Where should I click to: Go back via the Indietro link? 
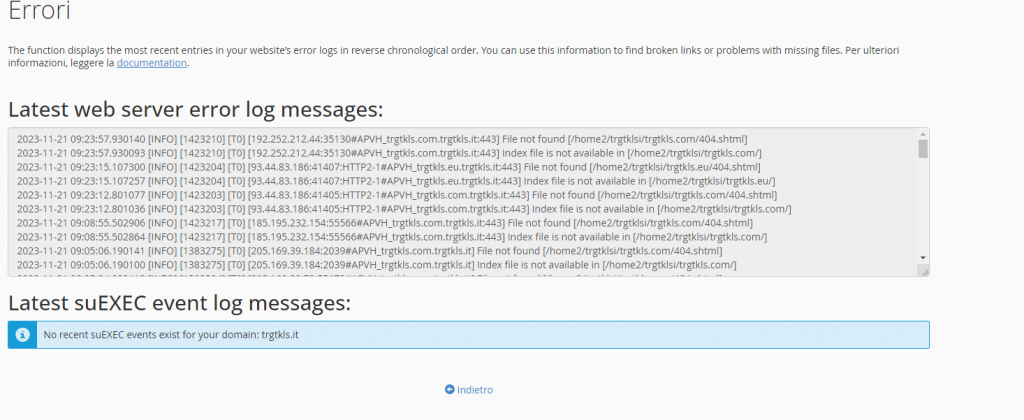[x=474, y=390]
